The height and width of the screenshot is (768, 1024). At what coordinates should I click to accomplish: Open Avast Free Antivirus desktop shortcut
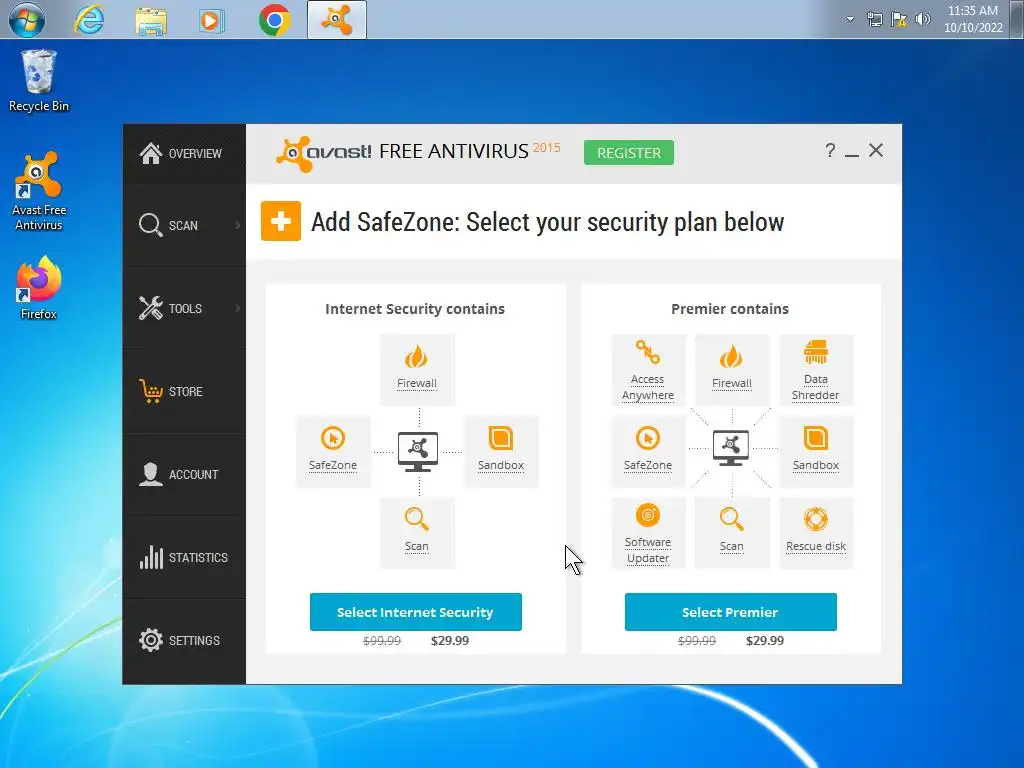39,191
